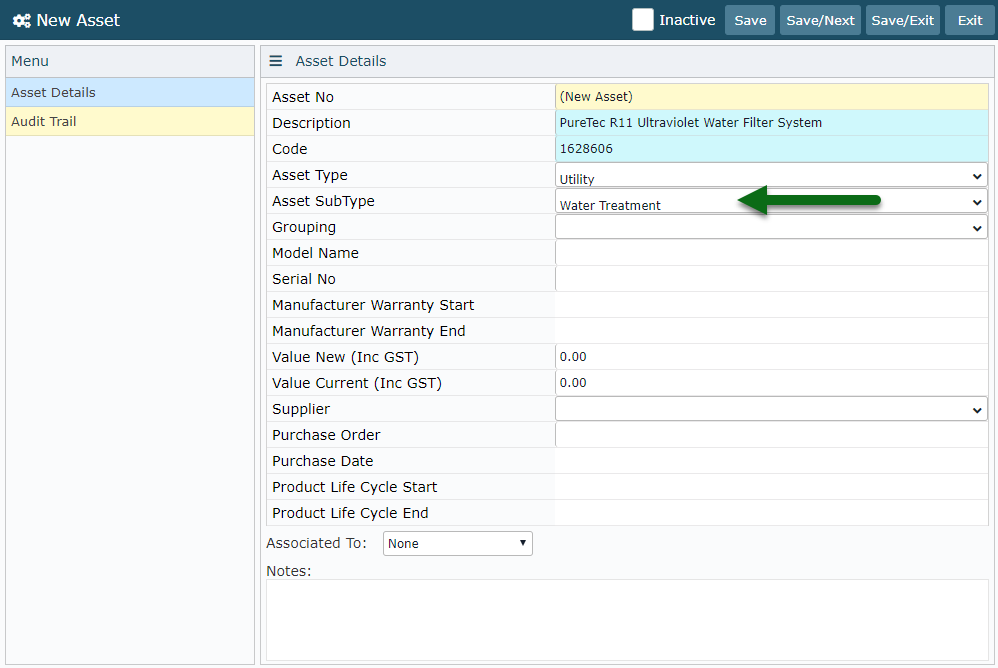Click the gears icon beside New Asset
Screen dimensions: 998x668
point(22,20)
